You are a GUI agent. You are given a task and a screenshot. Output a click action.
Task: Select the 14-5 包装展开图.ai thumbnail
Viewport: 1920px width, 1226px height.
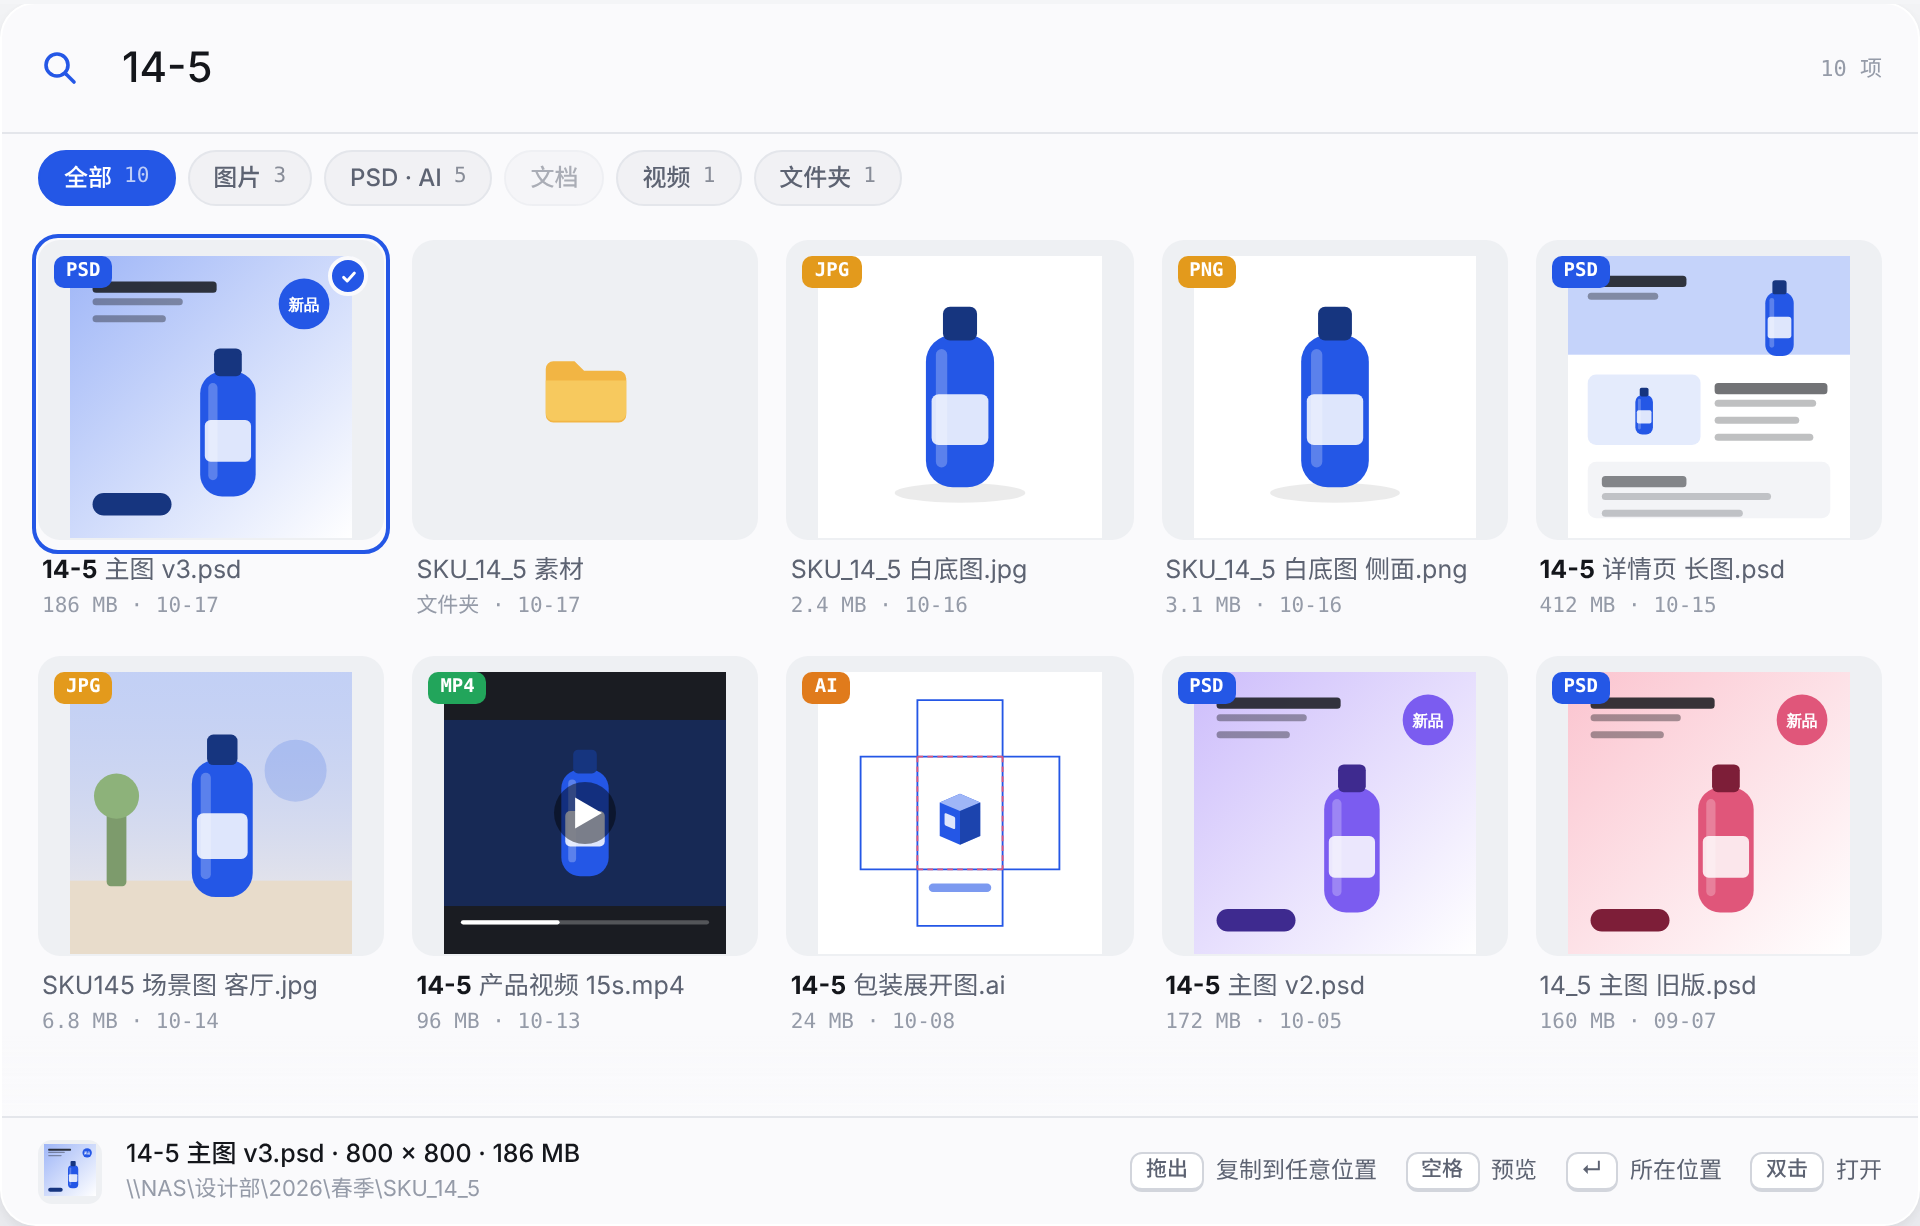click(x=960, y=806)
